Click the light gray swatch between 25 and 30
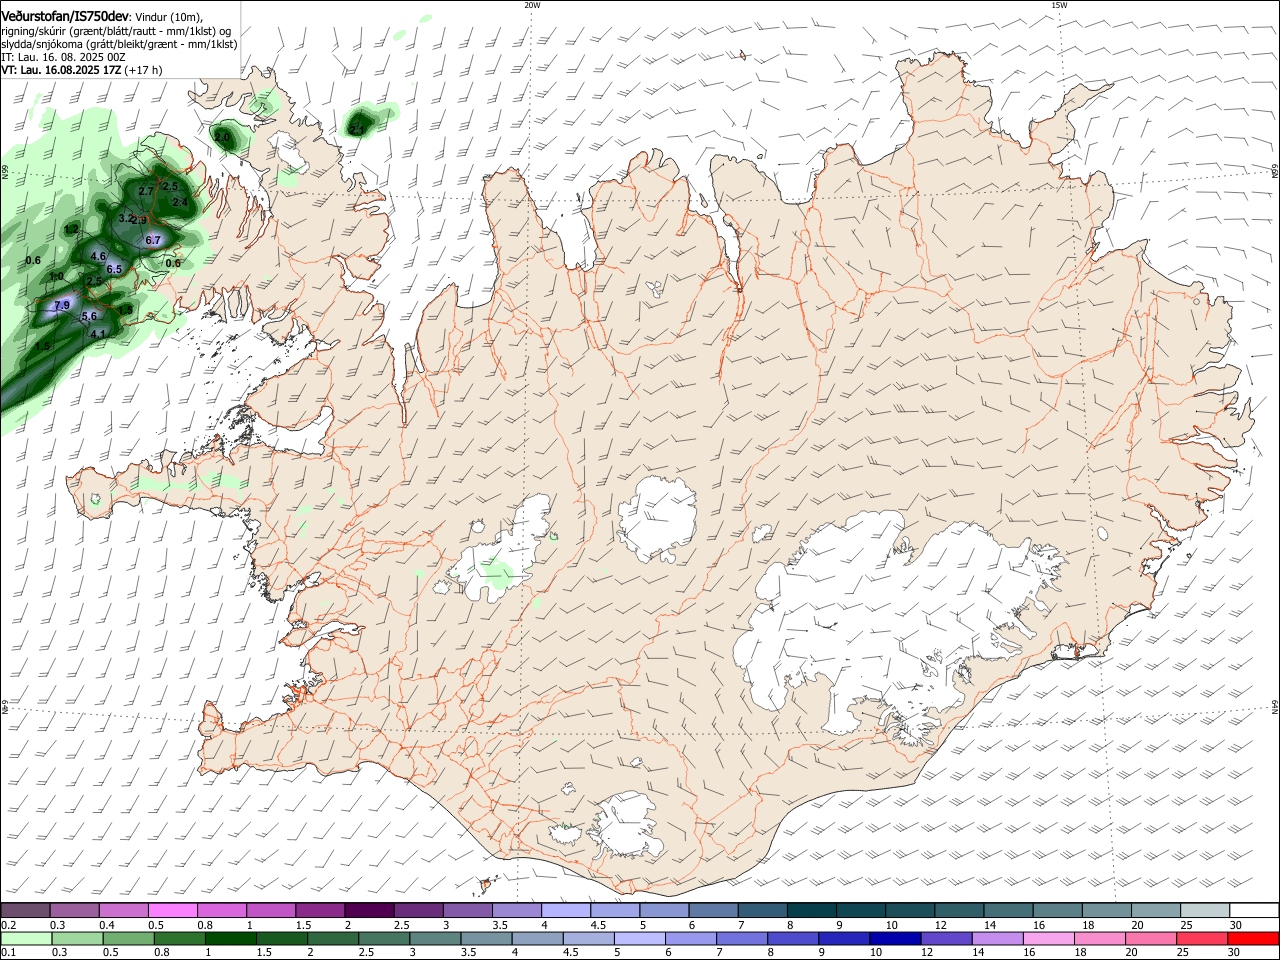 pyautogui.click(x=1205, y=911)
